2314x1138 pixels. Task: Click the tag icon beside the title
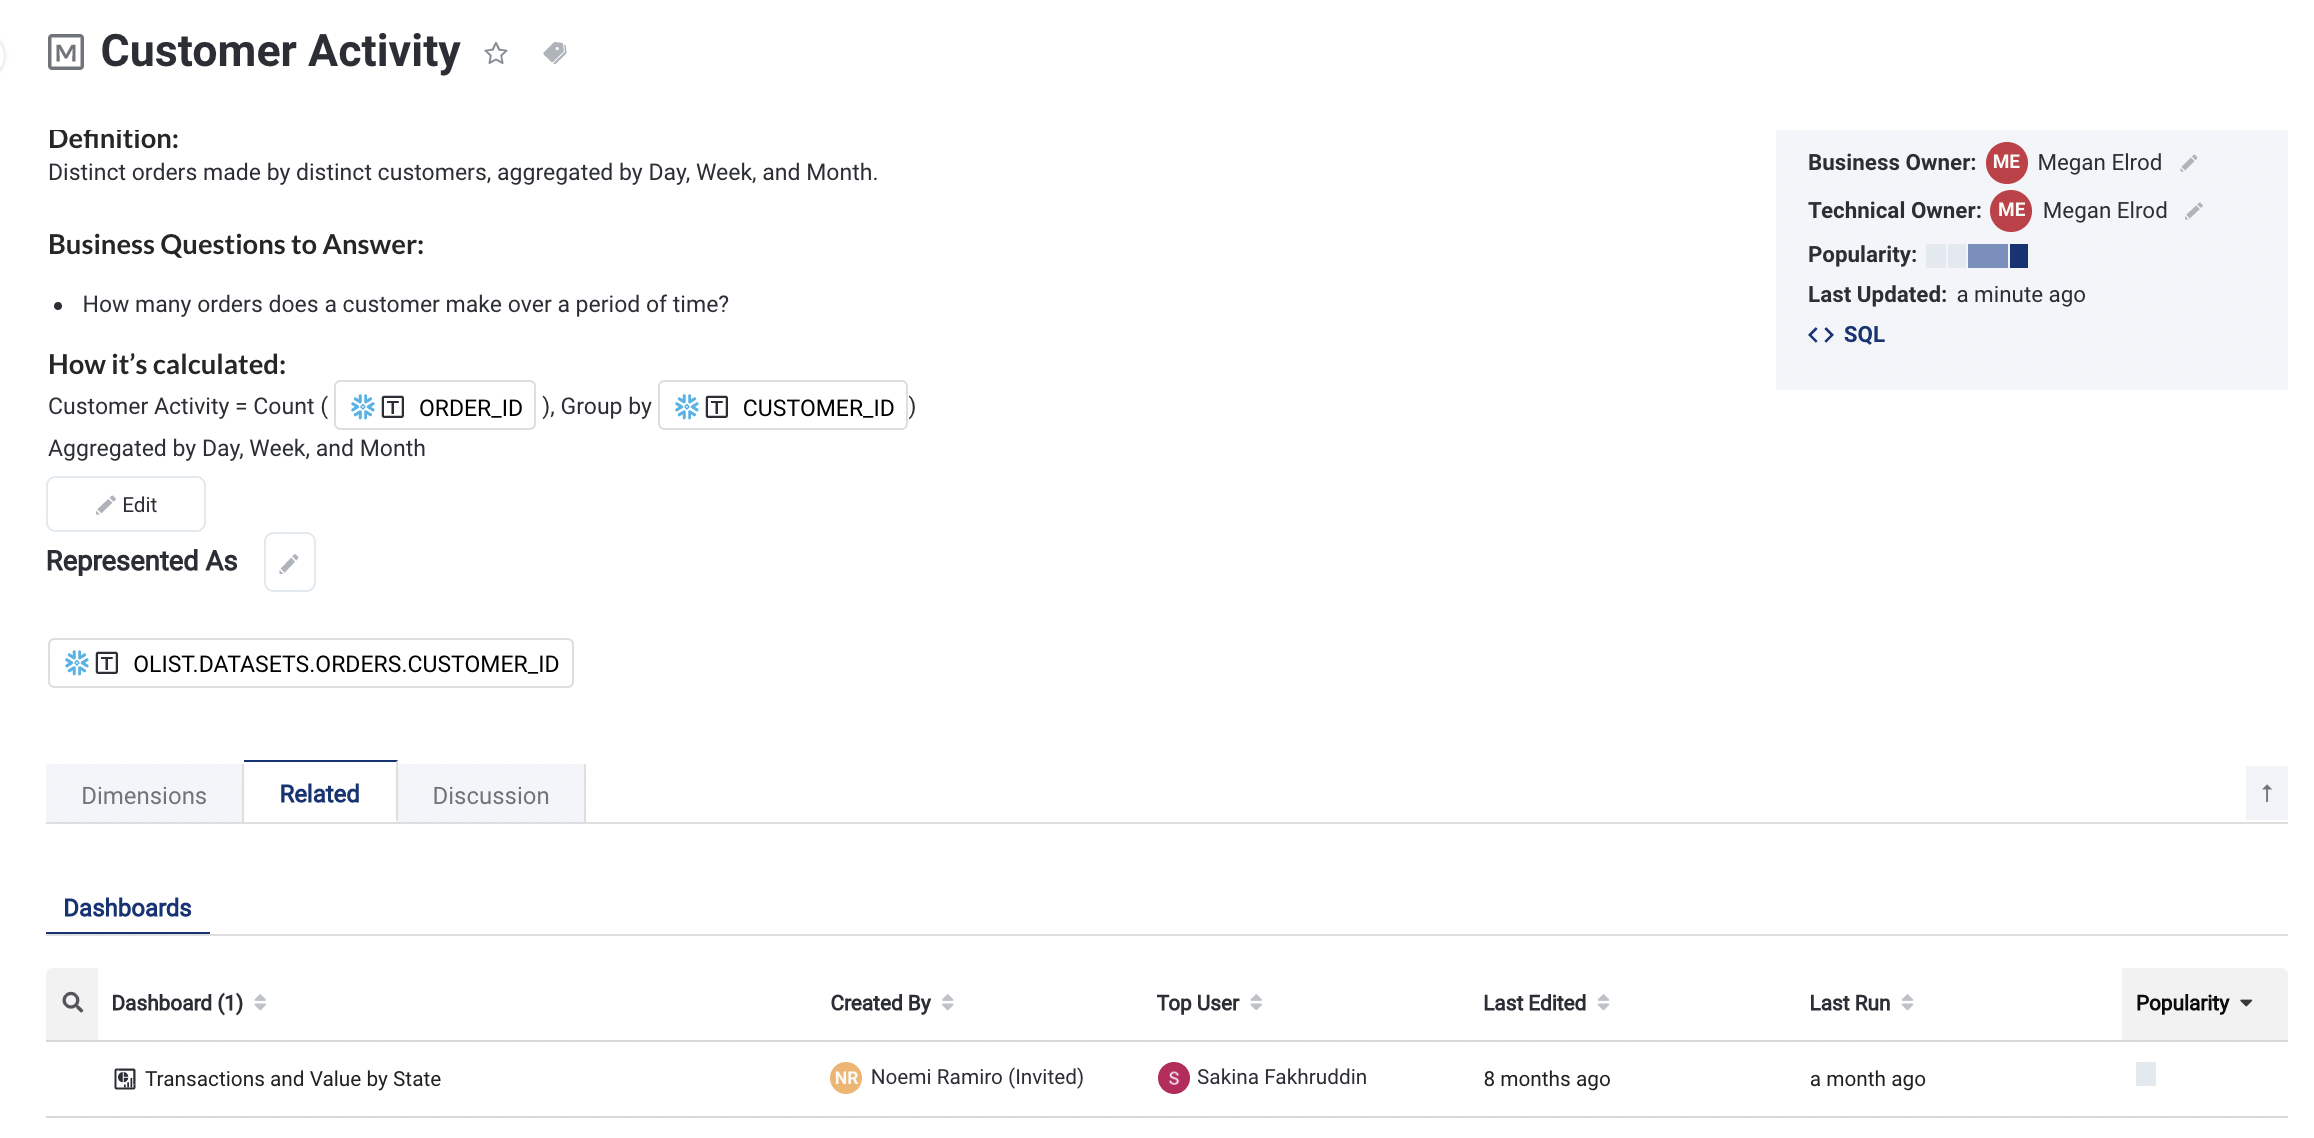coord(555,52)
